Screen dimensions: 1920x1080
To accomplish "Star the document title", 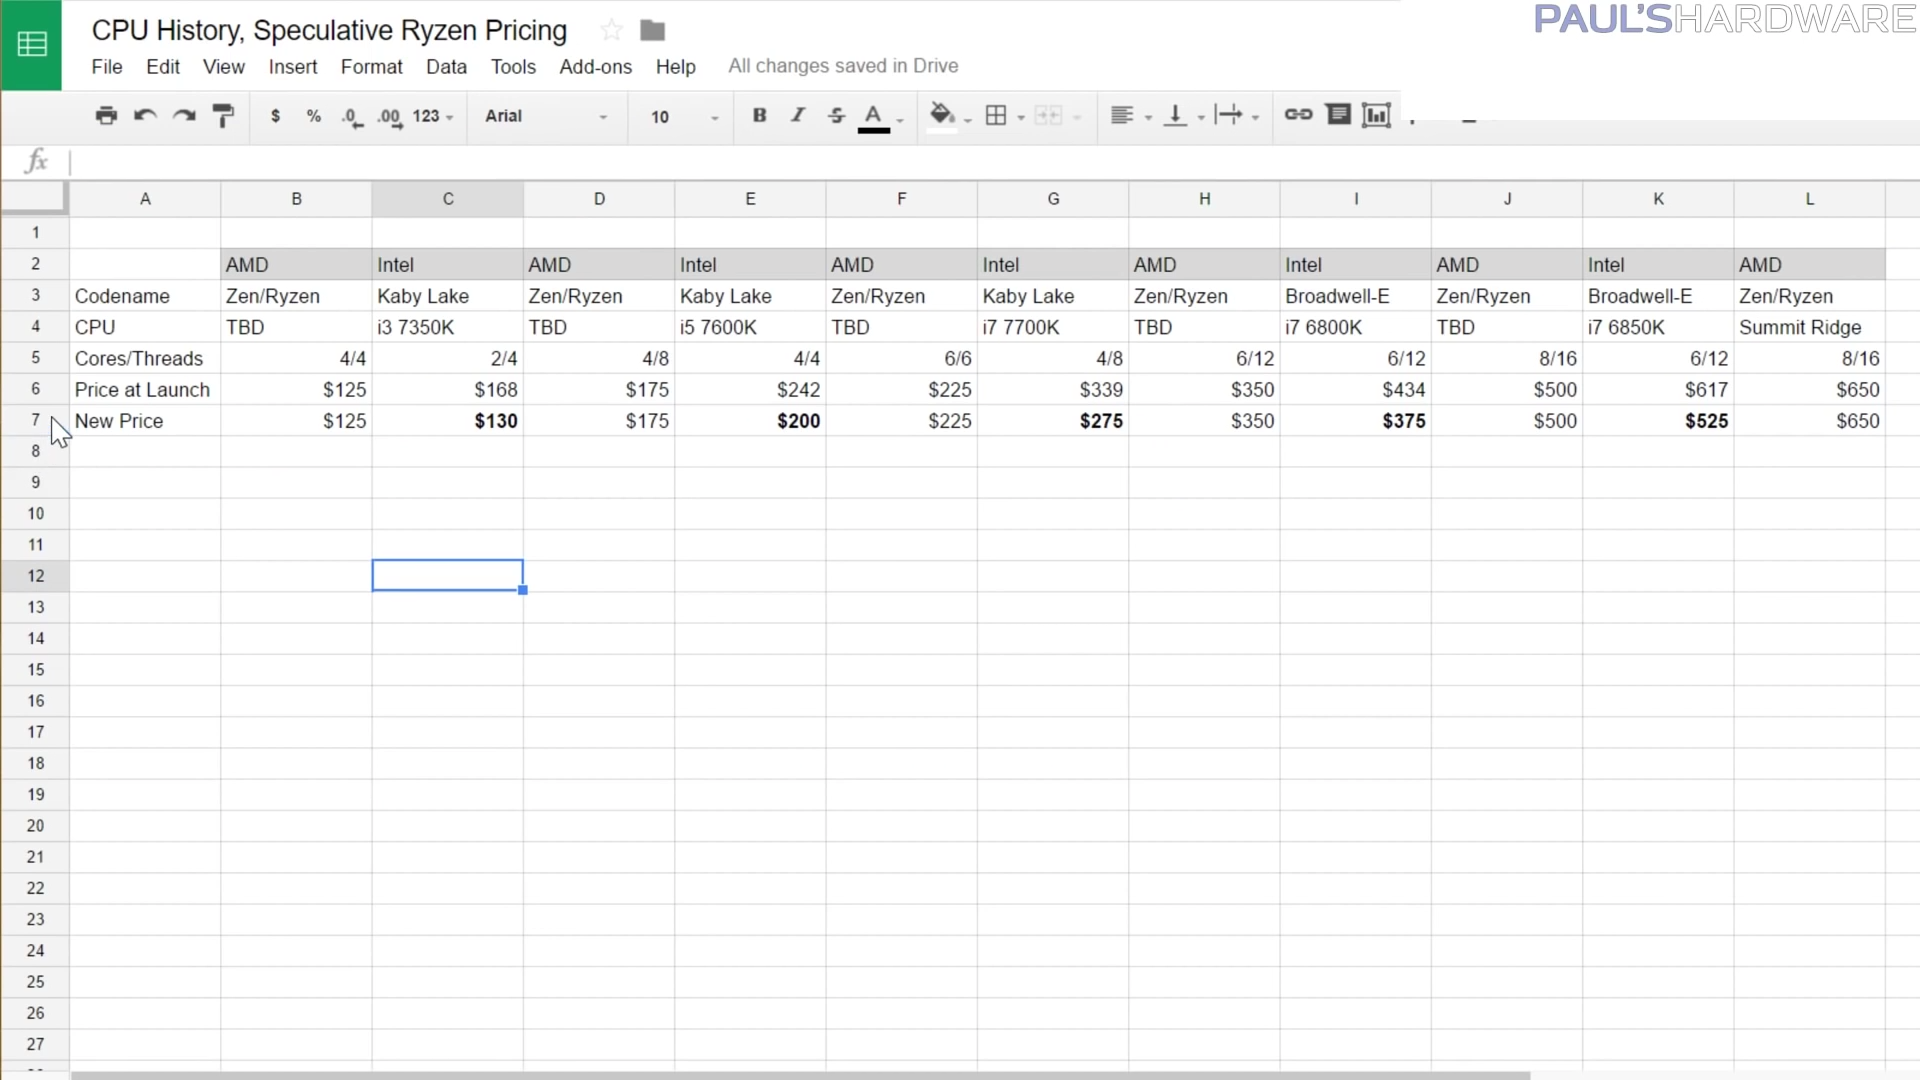I will (611, 31).
